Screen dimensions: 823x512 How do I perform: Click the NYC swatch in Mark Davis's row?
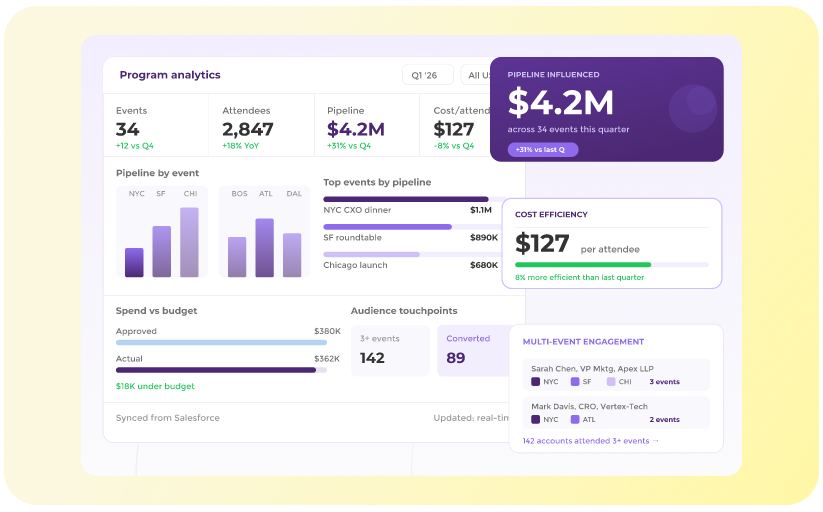pyautogui.click(x=535, y=420)
